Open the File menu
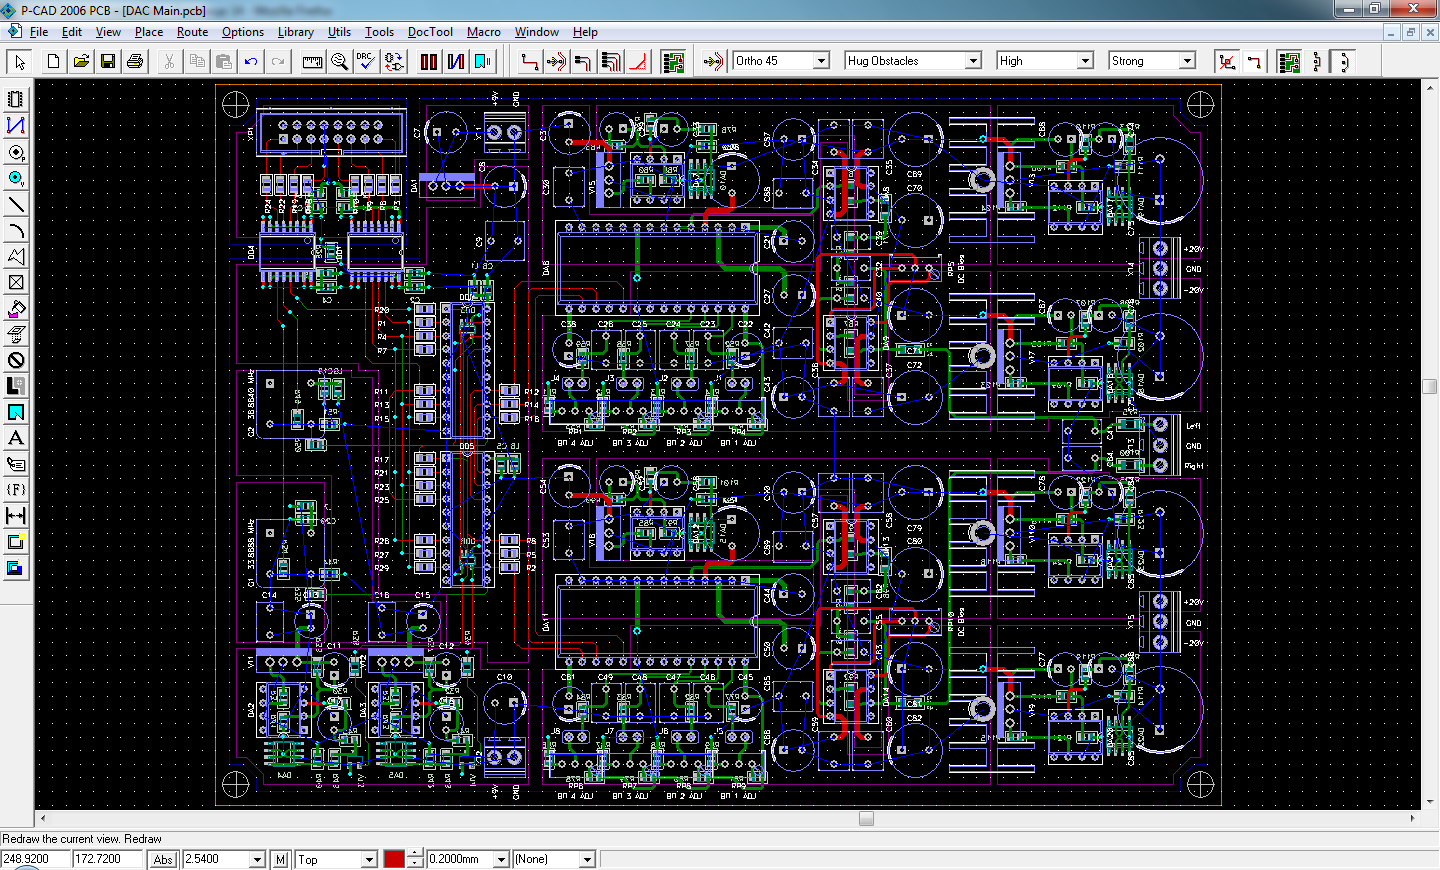Viewport: 1440px width, 870px height. coord(39,32)
